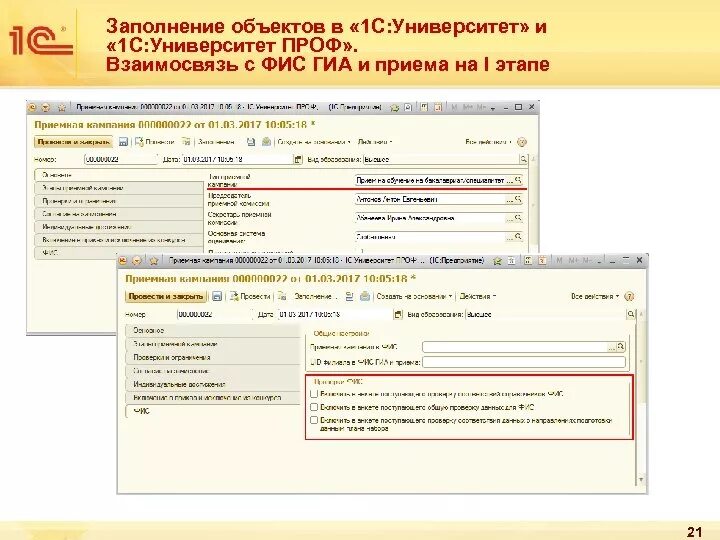Viewport: 720px width, 540px height.
Task: Click the printer icon in the back window toolbar
Action: pyautogui.click(x=266, y=142)
